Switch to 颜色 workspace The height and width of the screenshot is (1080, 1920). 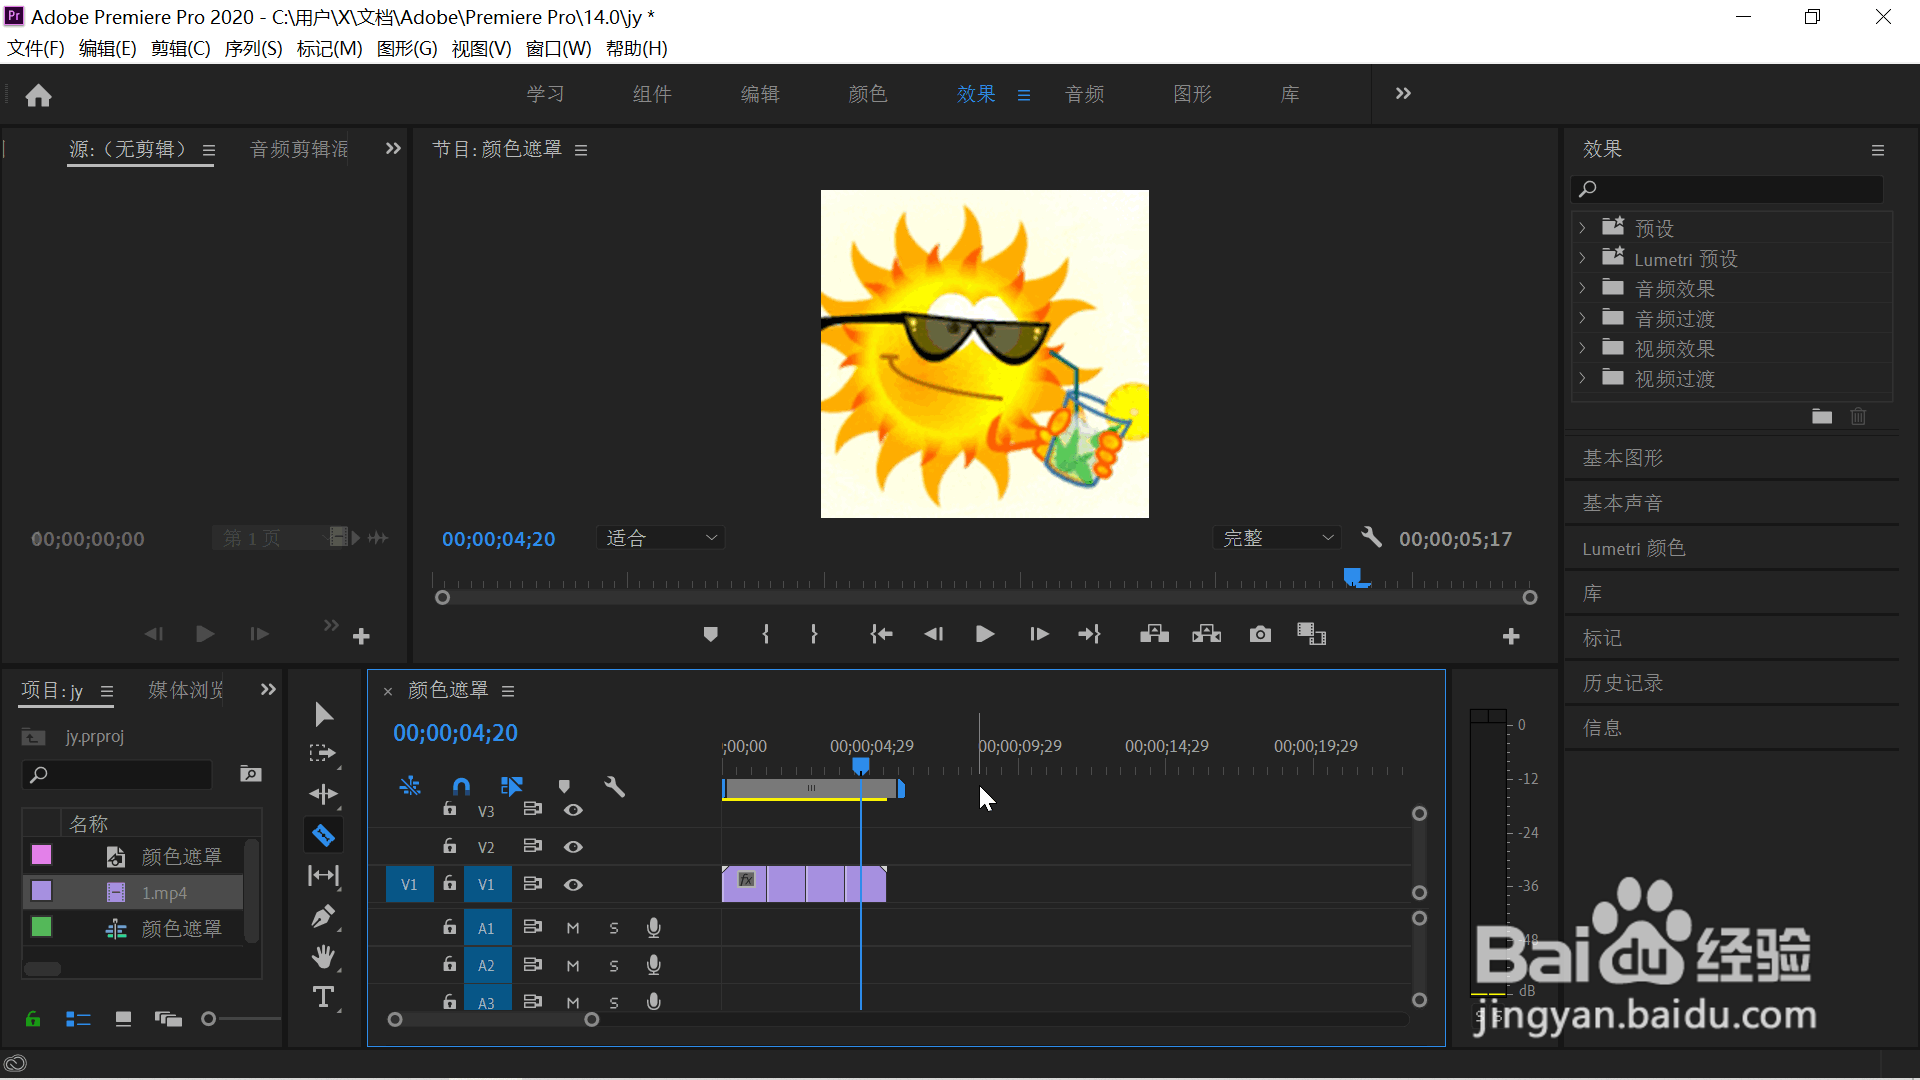(867, 94)
